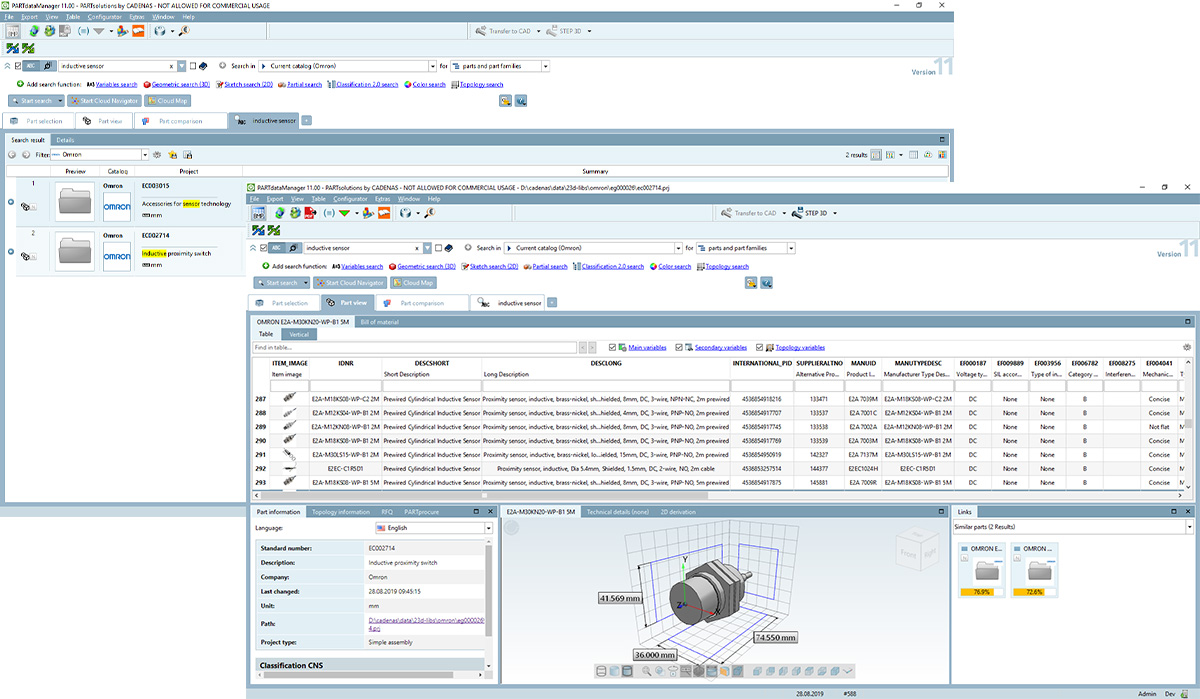The width and height of the screenshot is (1200, 699).
Task: Collapse search panel with double chevron in front window
Action: pos(252,248)
